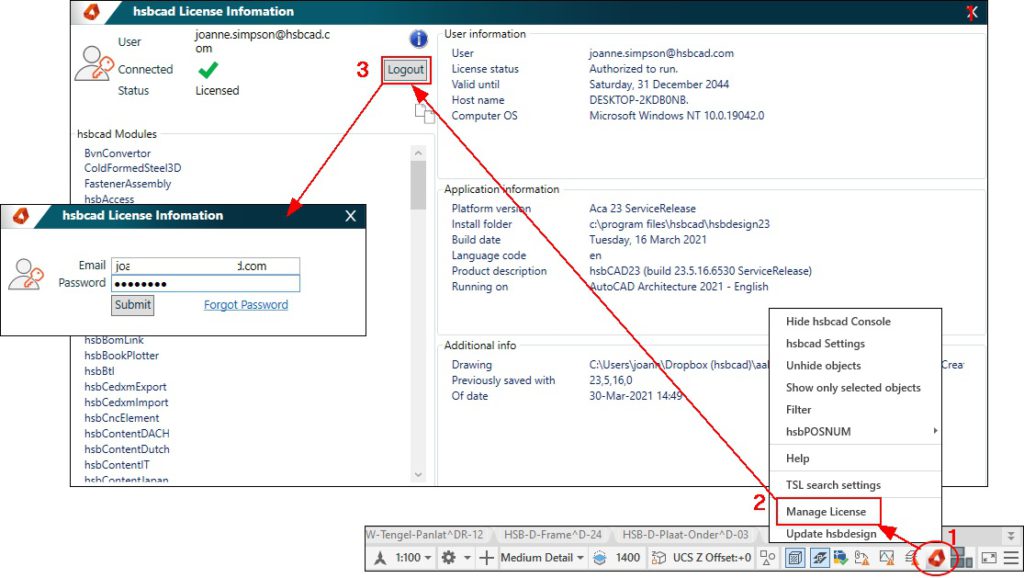
Task: Click the 1400 cut plane value
Action: pos(628,558)
